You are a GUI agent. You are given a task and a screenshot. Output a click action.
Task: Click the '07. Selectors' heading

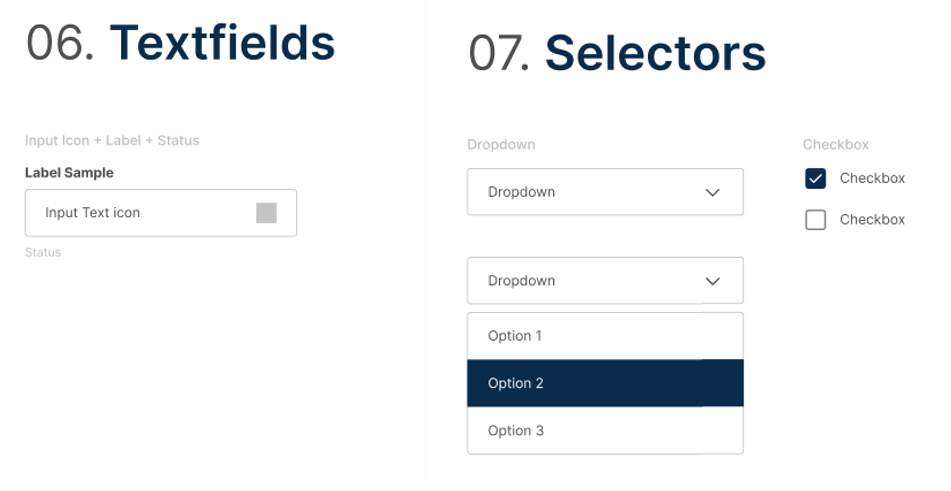(616, 52)
